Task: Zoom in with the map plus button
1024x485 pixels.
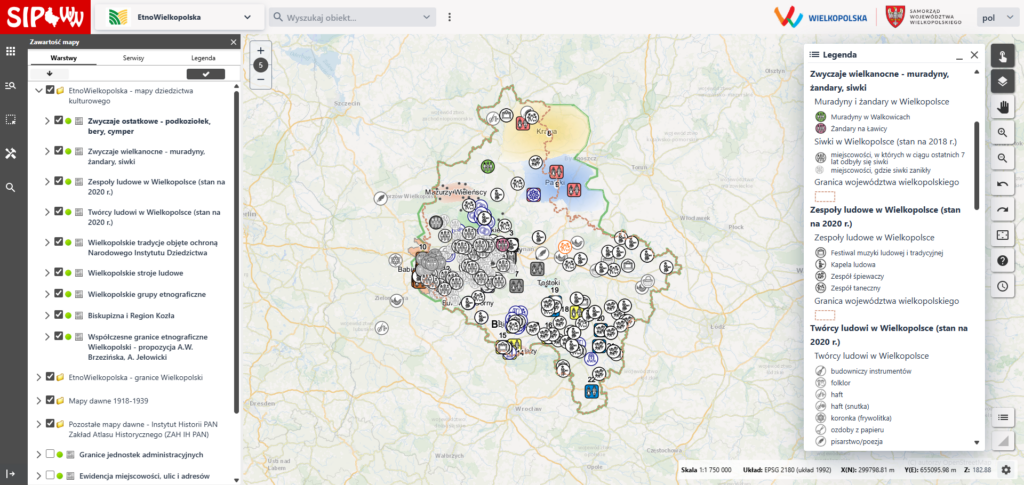Action: (x=261, y=50)
